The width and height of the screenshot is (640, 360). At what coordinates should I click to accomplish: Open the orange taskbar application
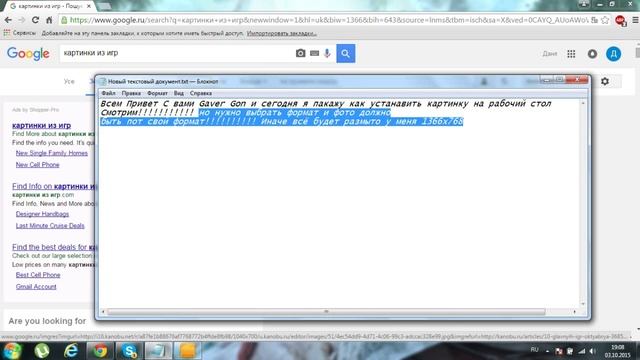[187, 351]
